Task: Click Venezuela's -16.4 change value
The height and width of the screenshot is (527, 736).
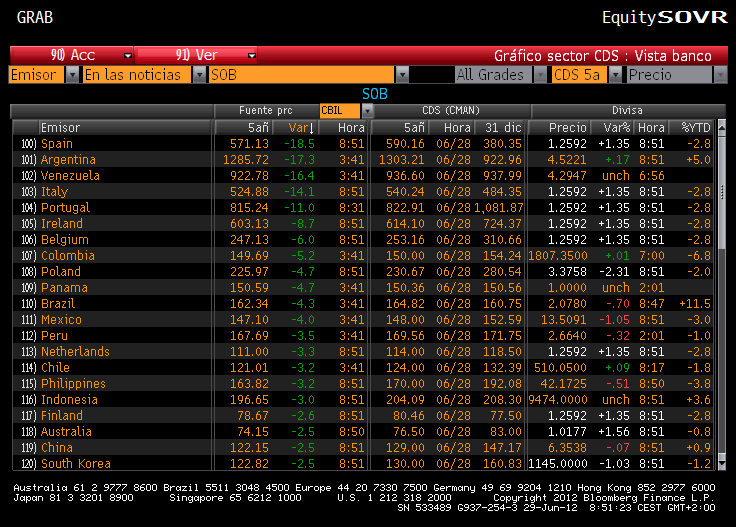Action: pyautogui.click(x=299, y=176)
